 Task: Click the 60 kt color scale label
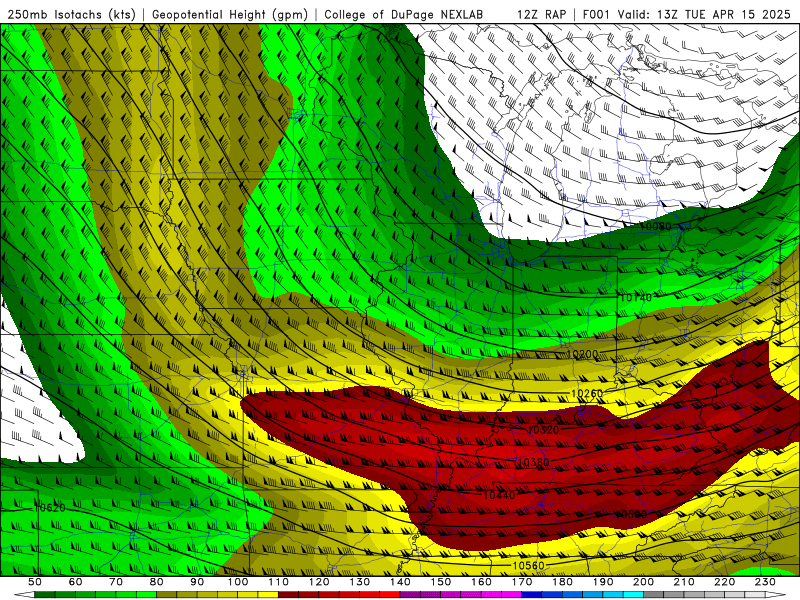76,582
